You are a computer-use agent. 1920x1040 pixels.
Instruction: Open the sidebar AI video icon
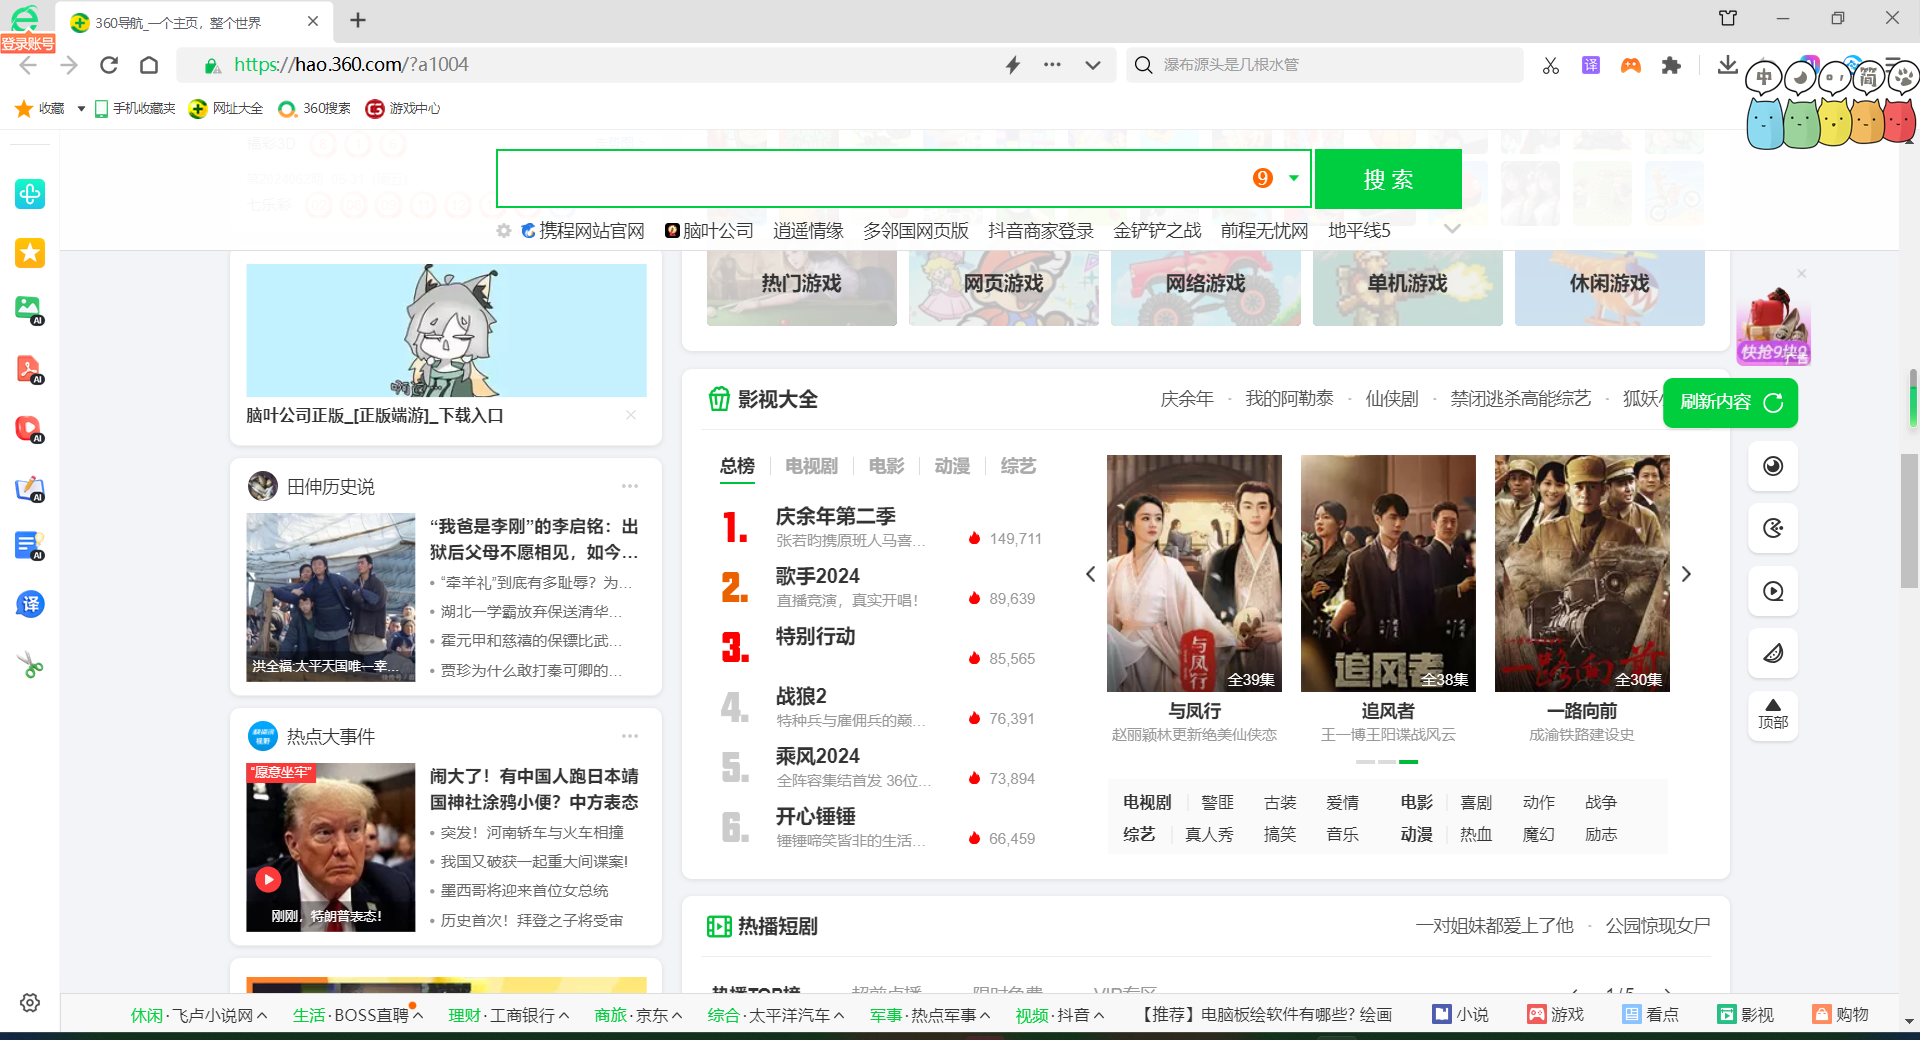point(30,429)
